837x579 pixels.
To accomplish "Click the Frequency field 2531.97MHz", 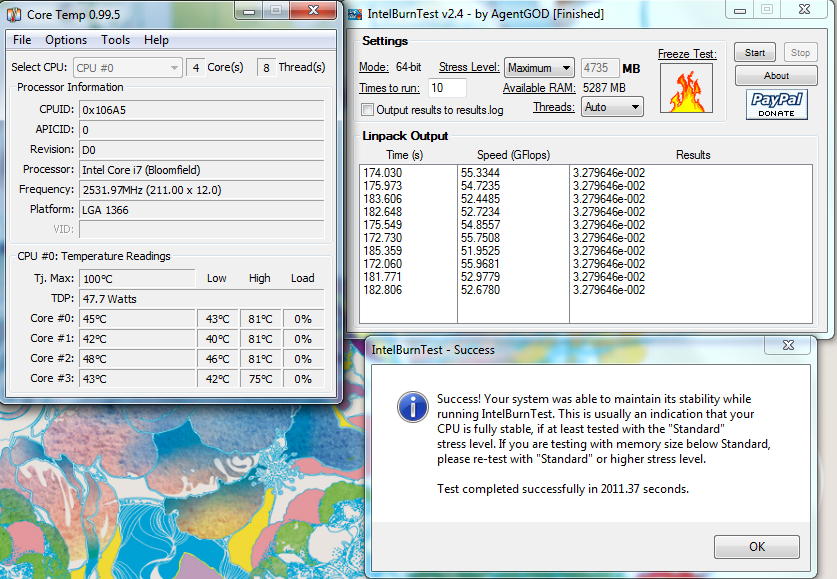I will pos(202,190).
